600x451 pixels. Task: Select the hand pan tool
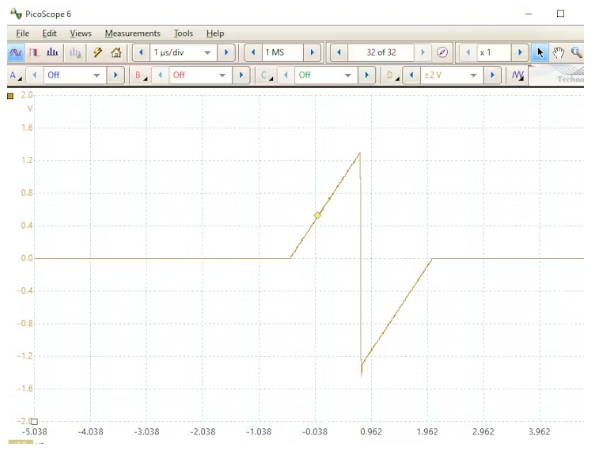click(559, 52)
